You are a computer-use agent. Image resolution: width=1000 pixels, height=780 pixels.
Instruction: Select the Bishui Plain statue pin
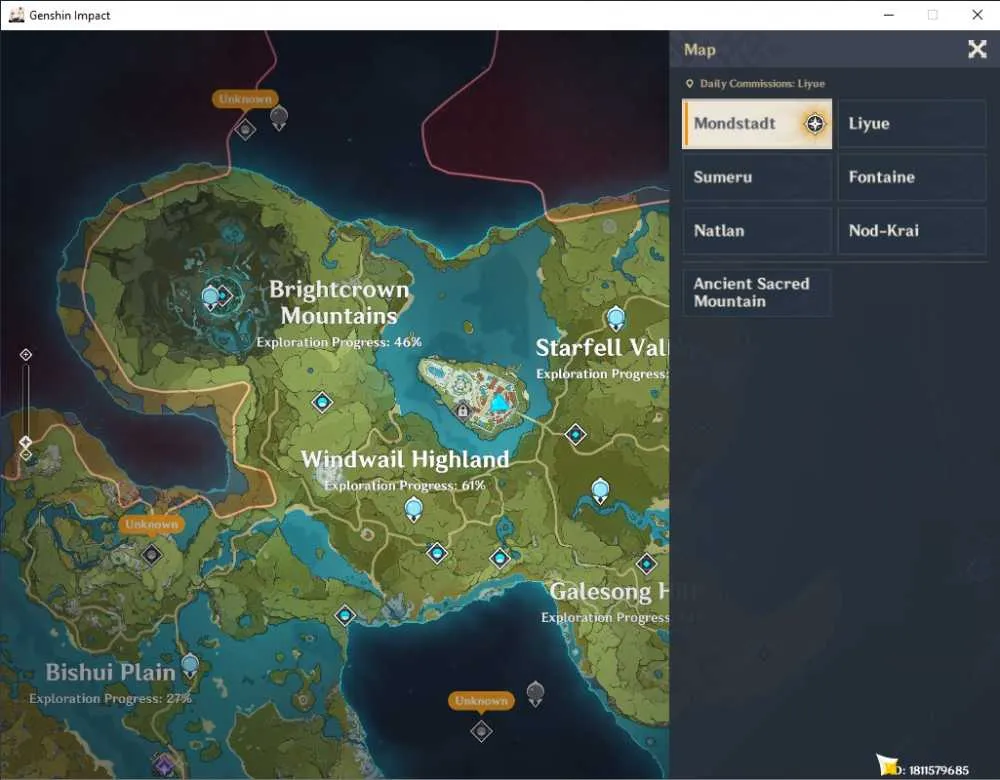point(189,666)
